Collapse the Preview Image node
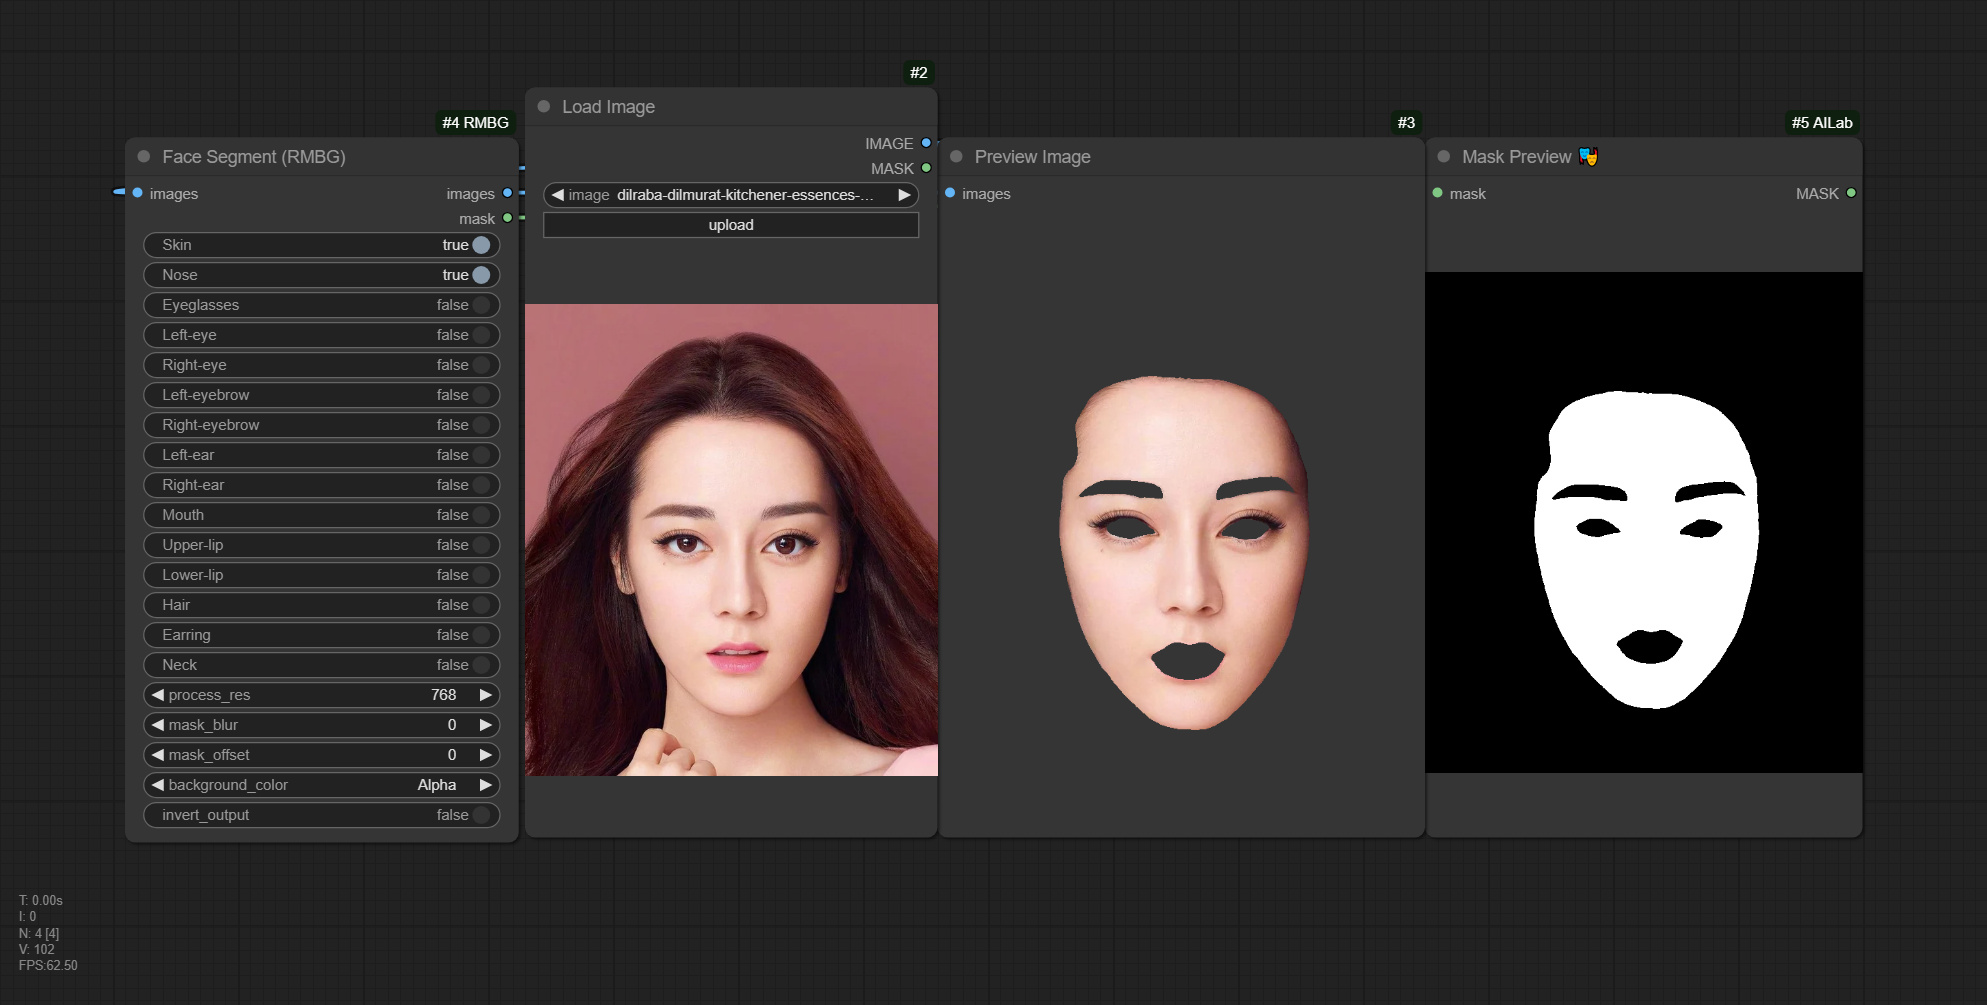The image size is (1987, 1005). 956,157
